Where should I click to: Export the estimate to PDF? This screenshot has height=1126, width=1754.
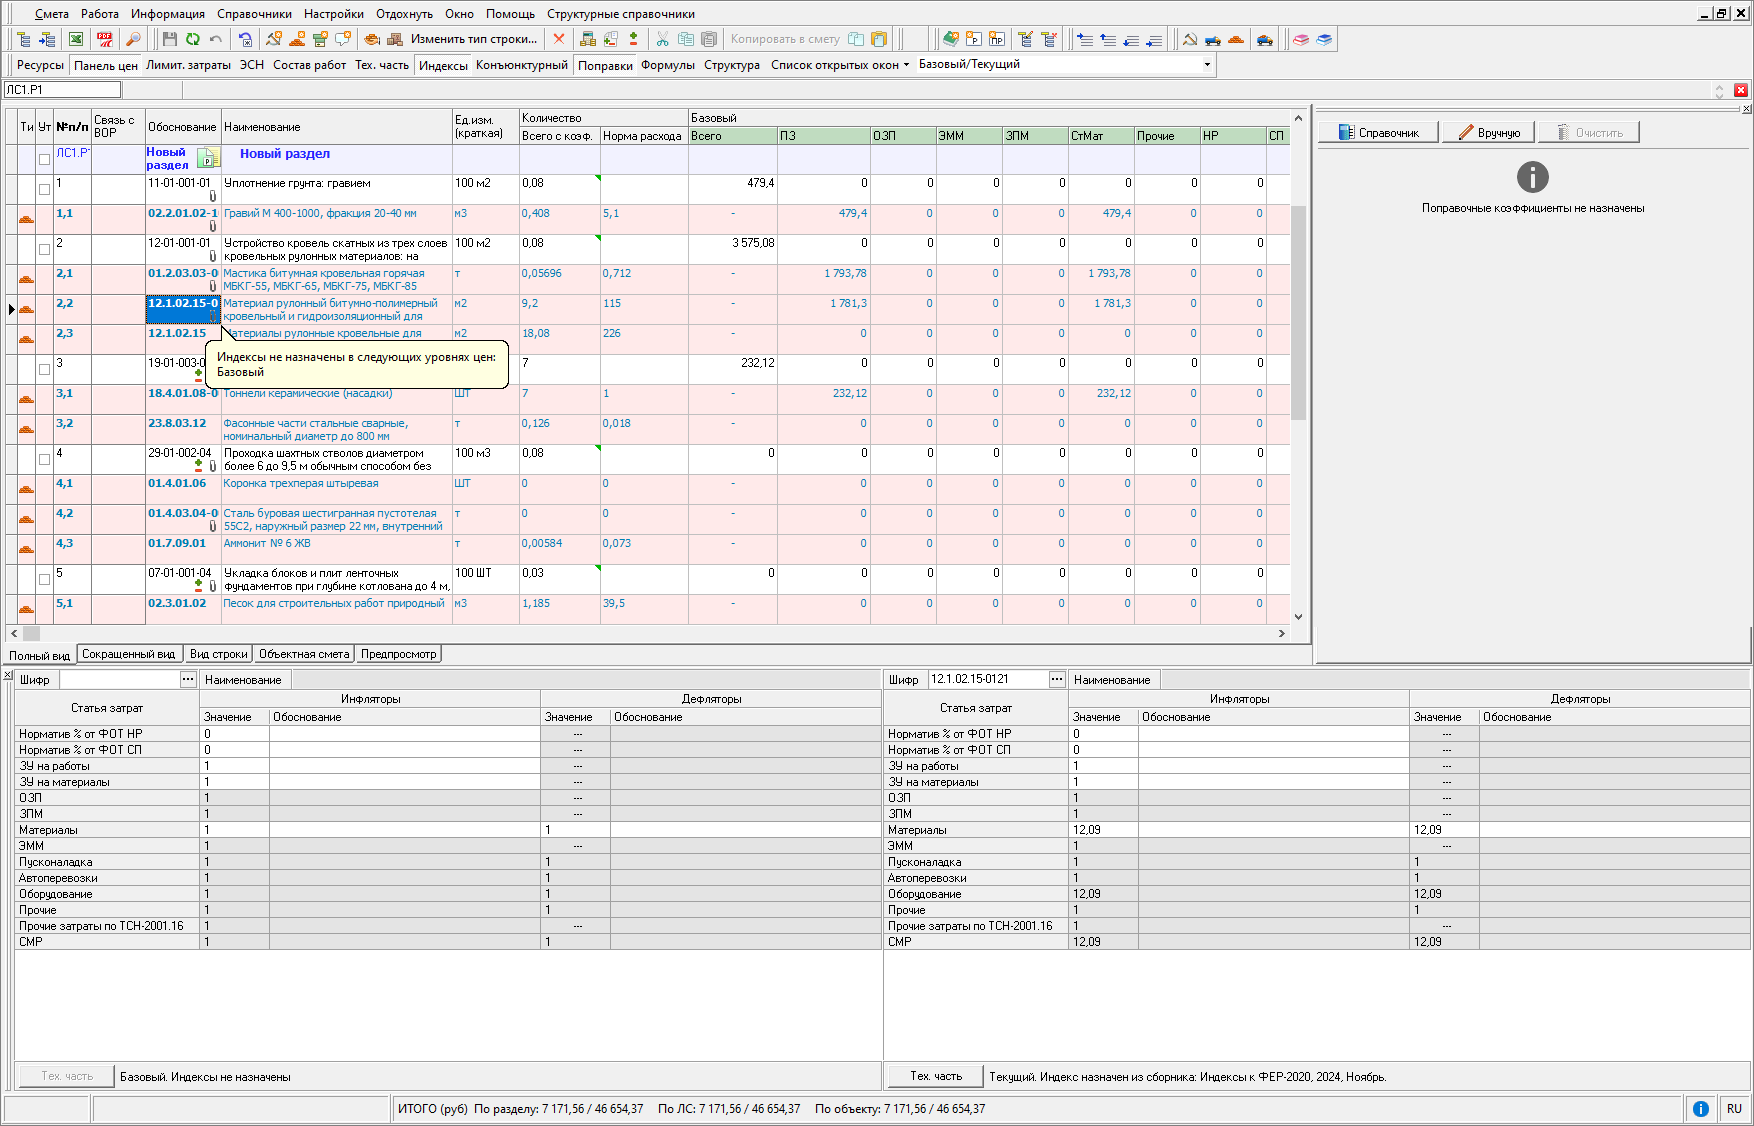coord(104,39)
